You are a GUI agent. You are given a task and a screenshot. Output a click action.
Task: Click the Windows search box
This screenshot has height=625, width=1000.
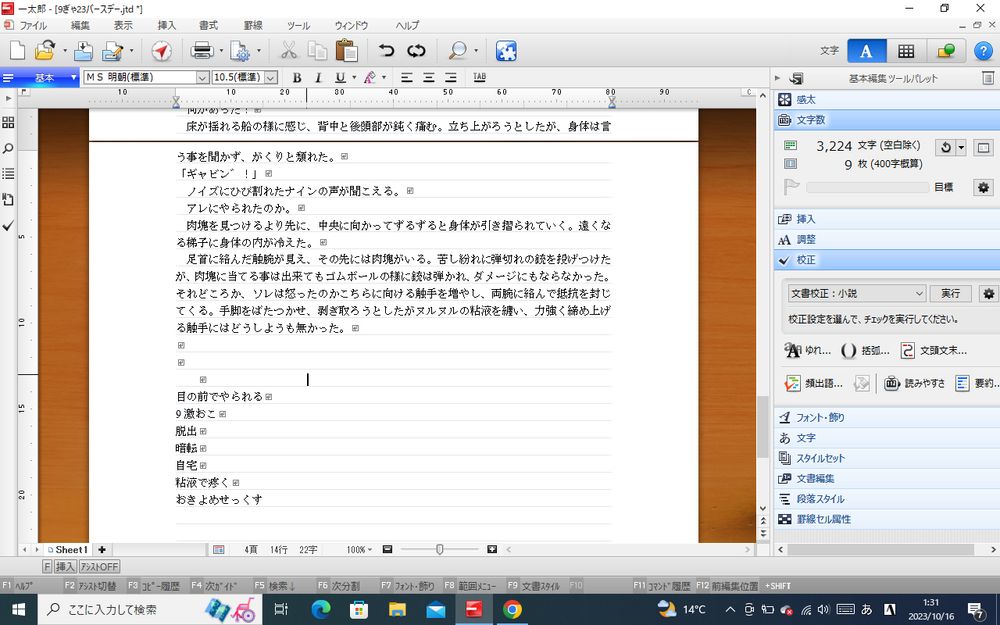click(x=148, y=610)
